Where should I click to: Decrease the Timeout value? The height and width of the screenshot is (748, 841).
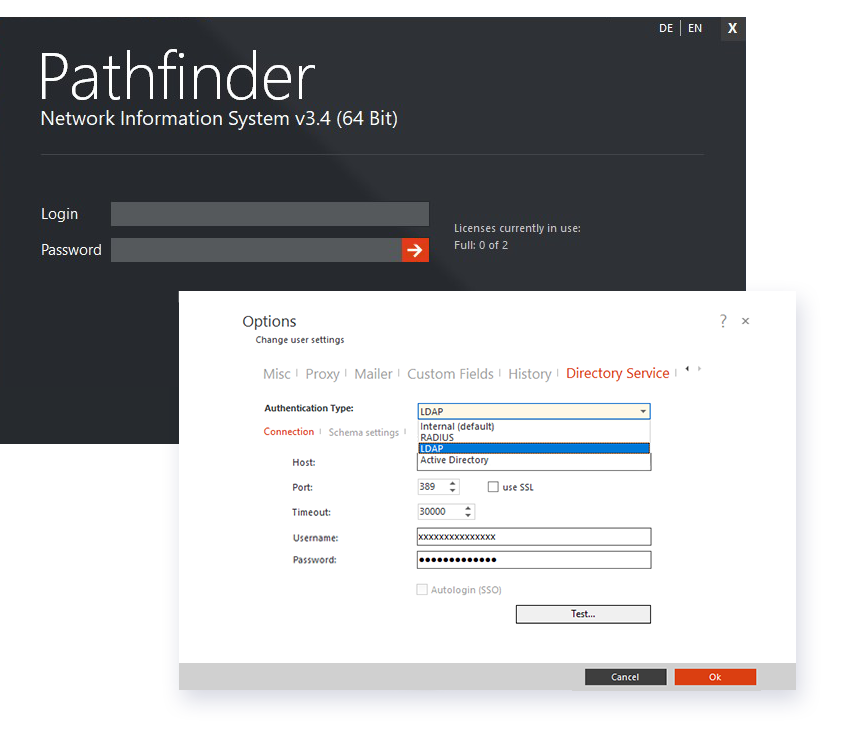point(468,515)
